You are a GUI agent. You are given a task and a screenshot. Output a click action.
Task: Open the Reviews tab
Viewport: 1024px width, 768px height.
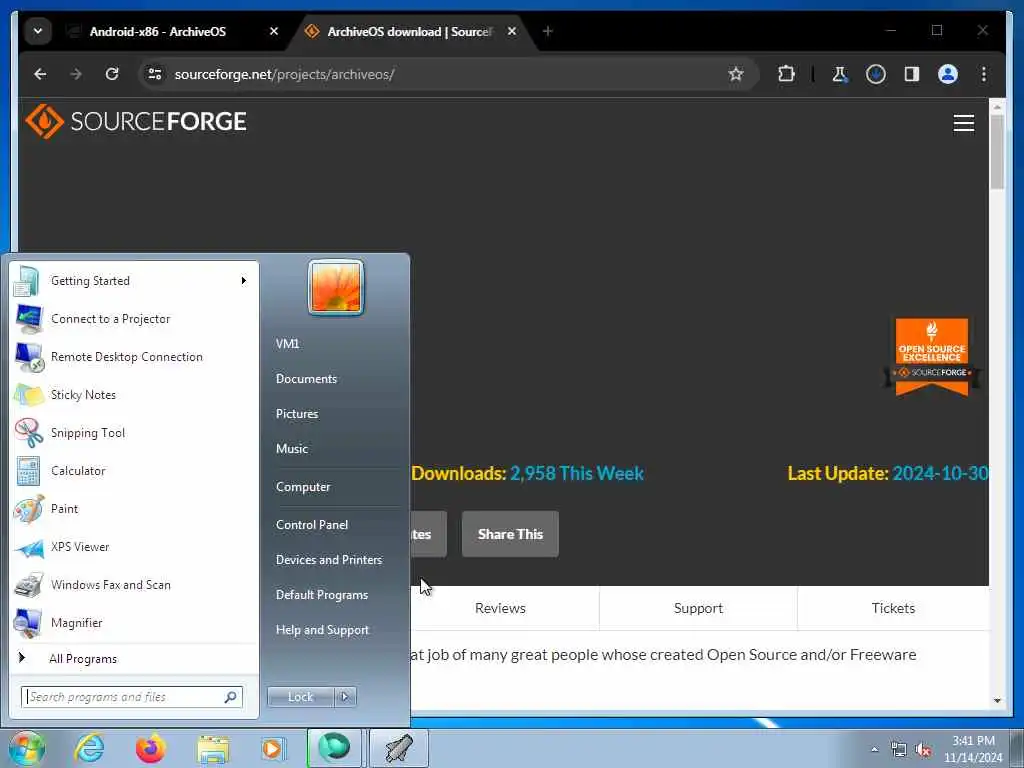[x=500, y=608]
